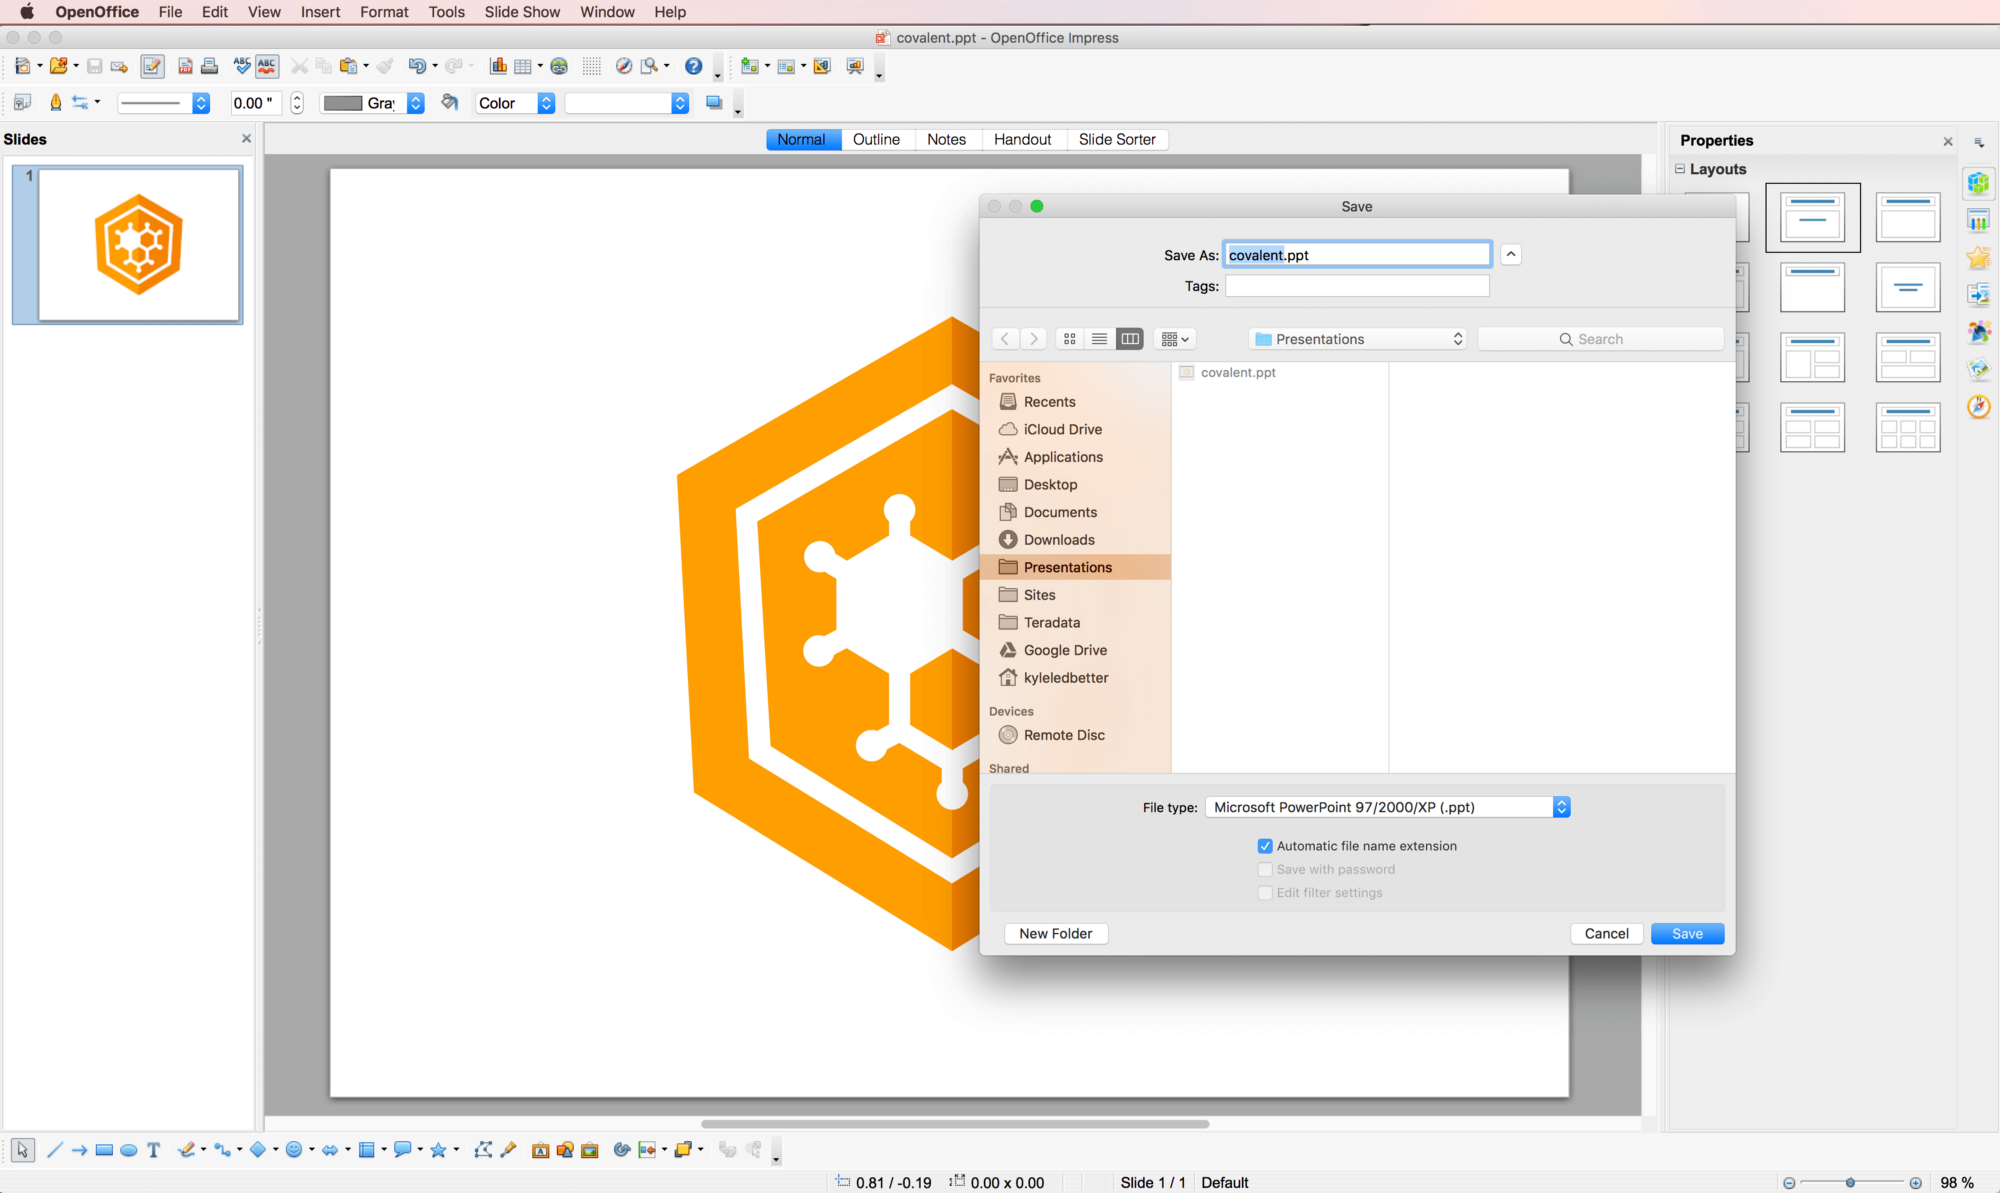
Task: Toggle Edit filter settings checkbox
Action: [x=1263, y=890]
